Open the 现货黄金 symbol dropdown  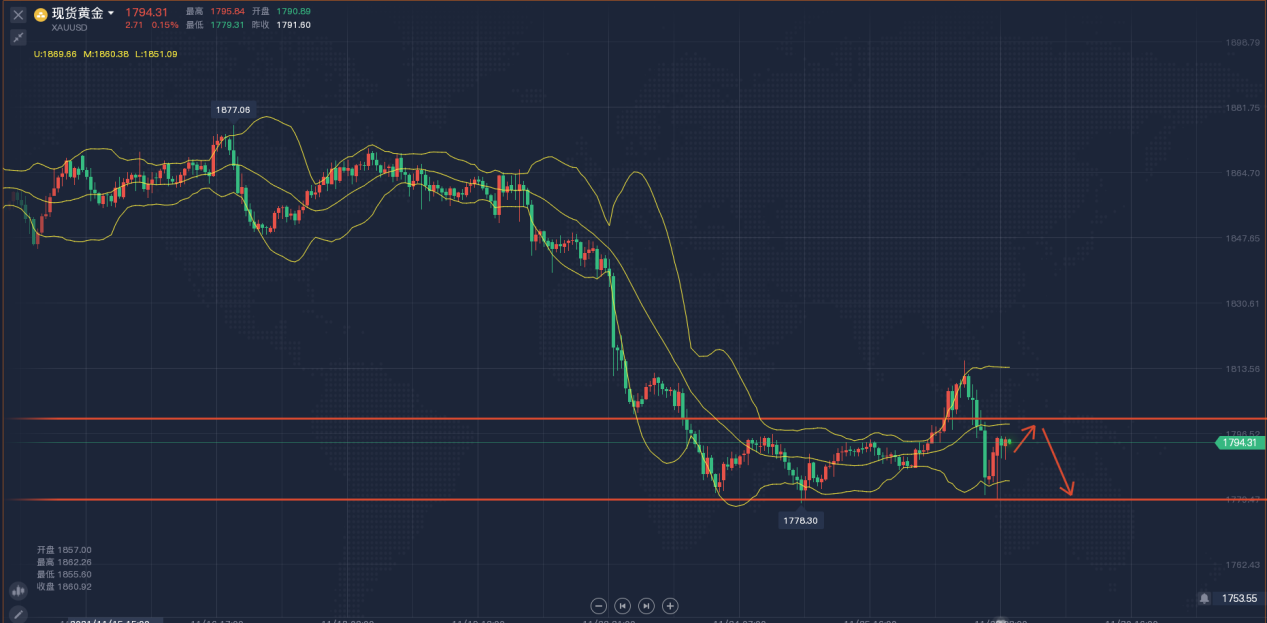pos(82,14)
